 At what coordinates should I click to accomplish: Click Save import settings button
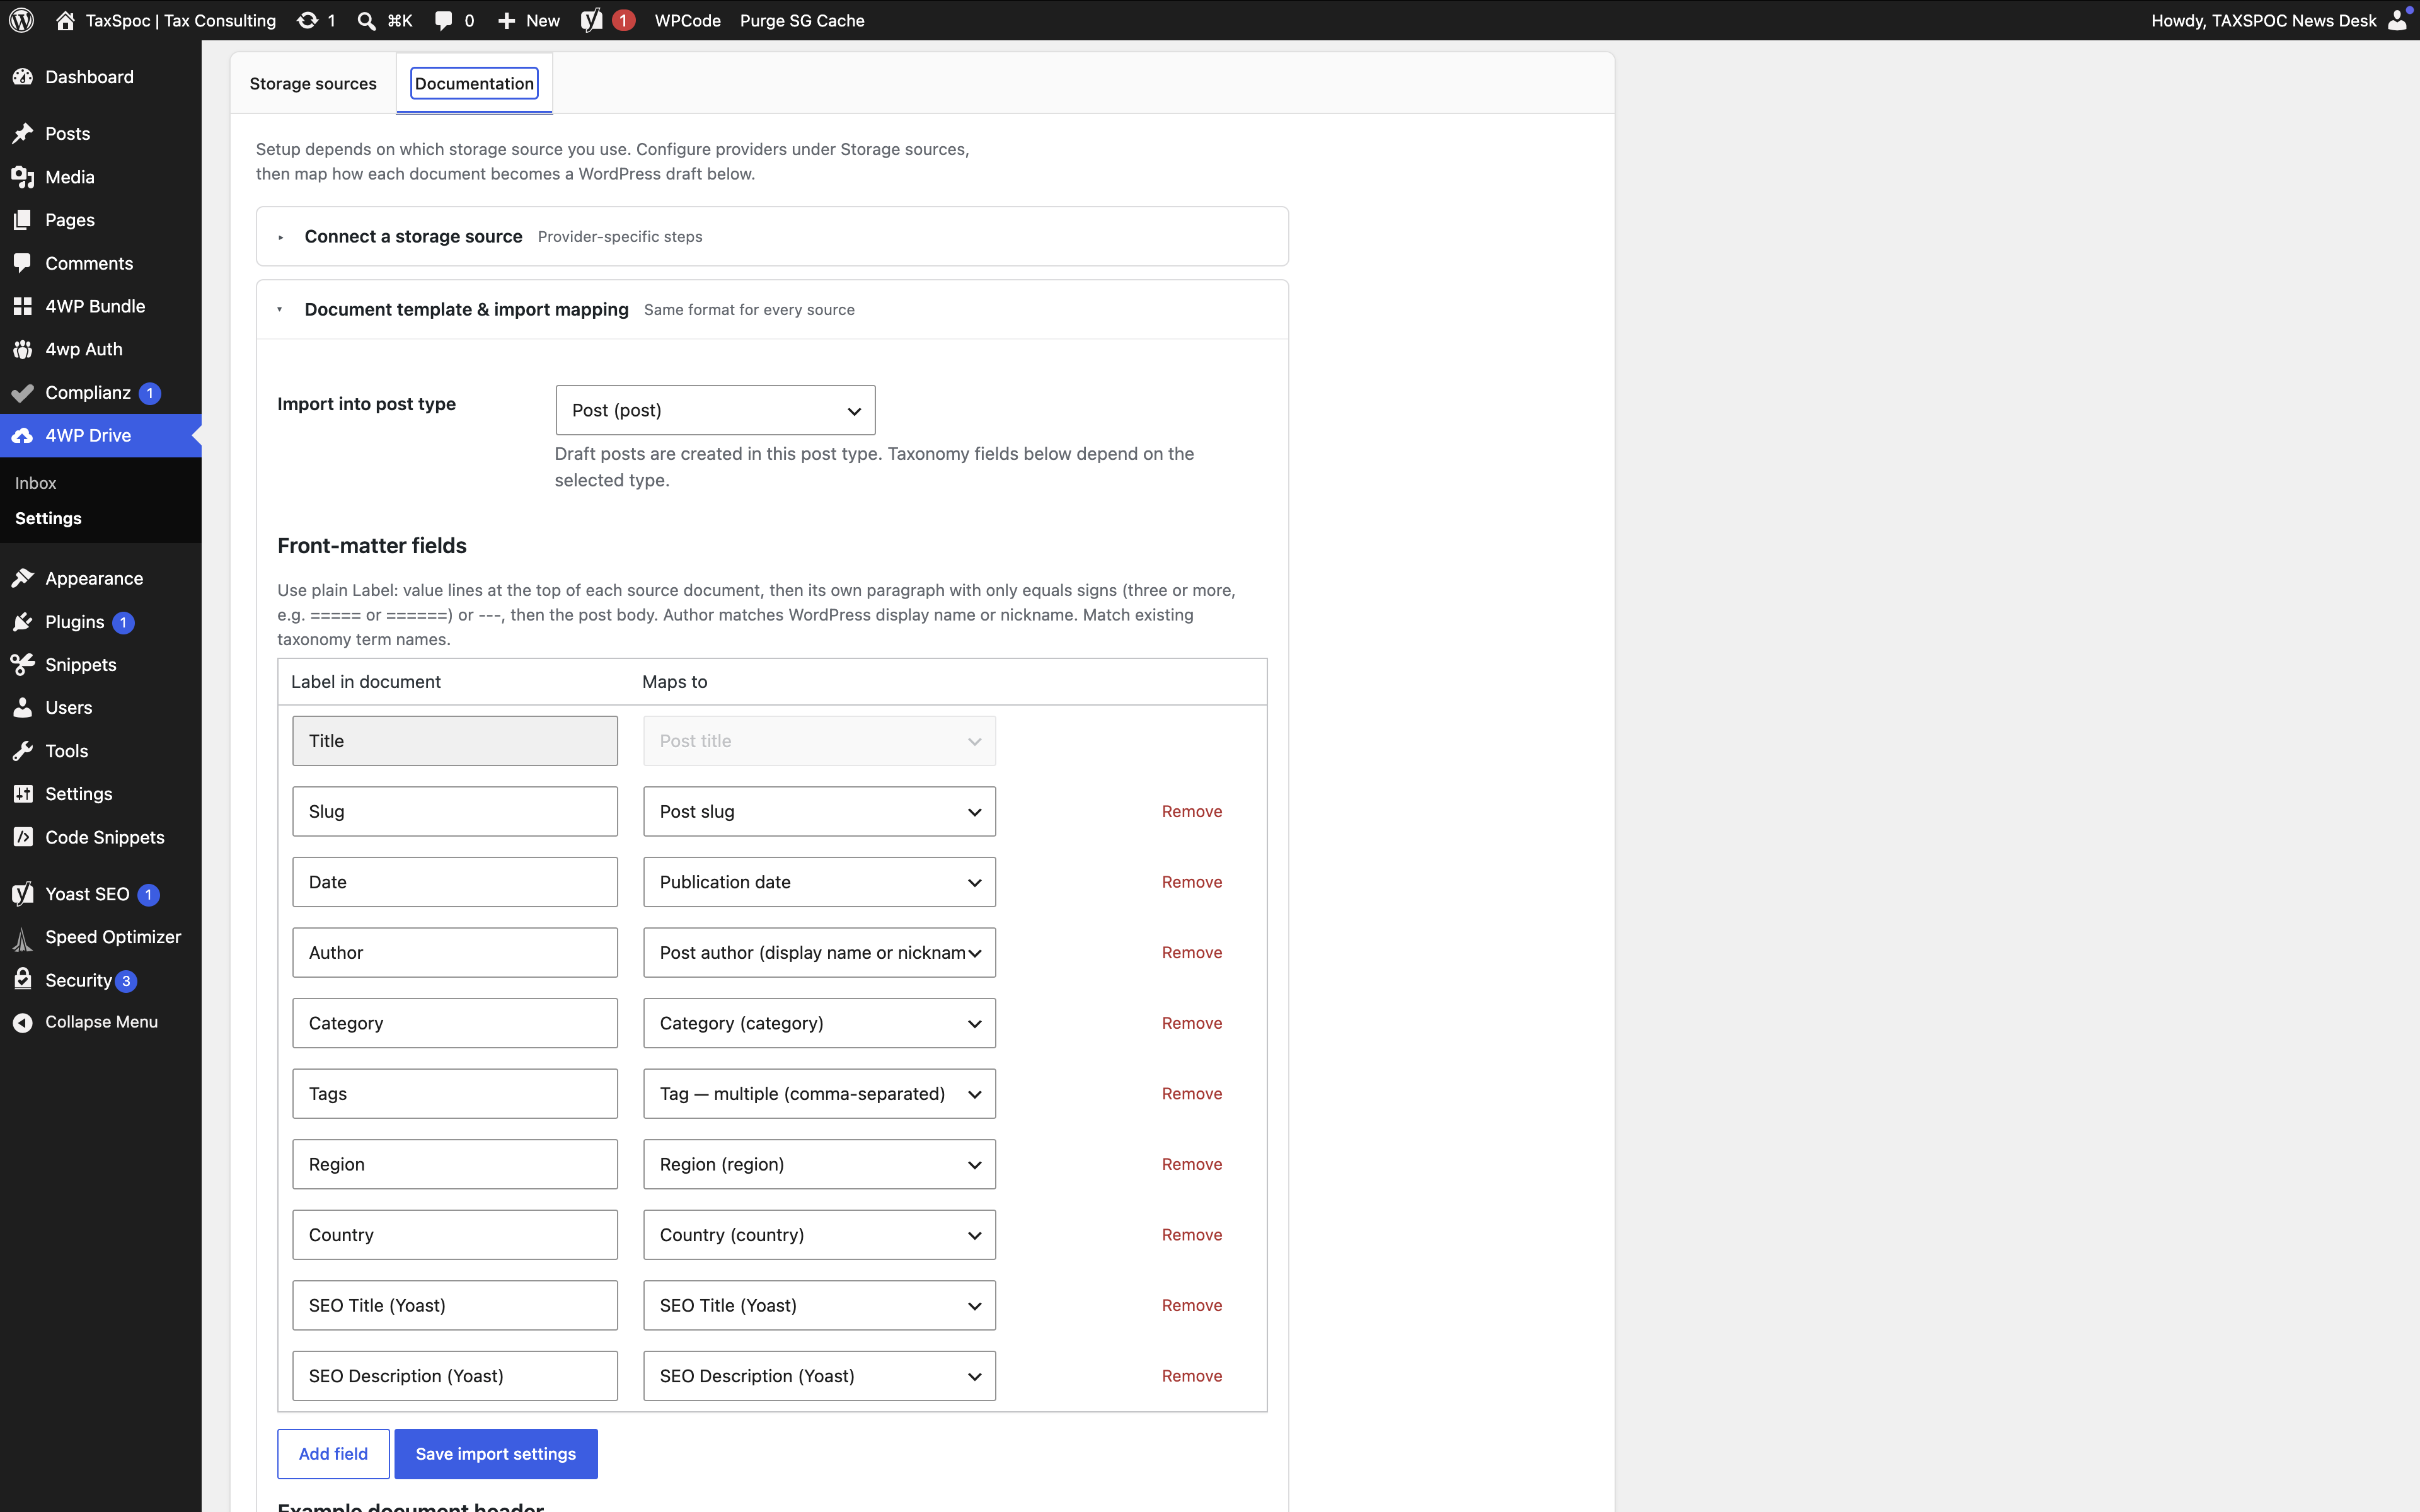[x=496, y=1454]
